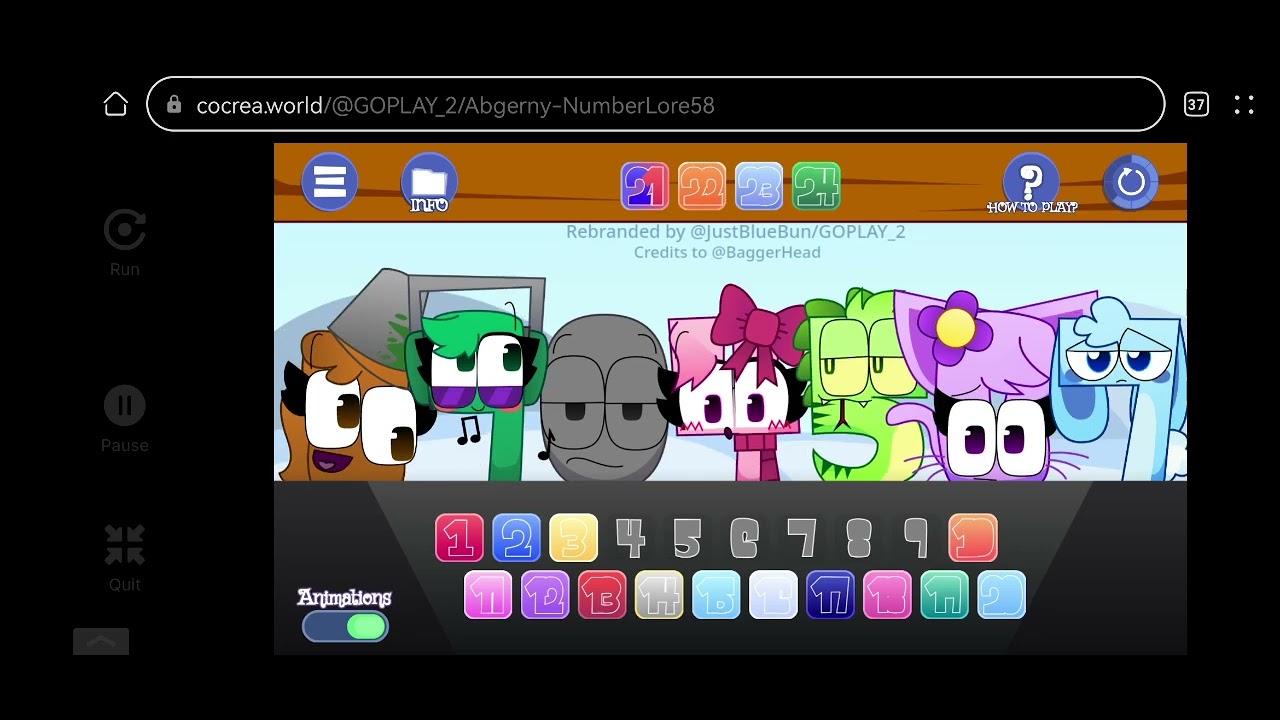The height and width of the screenshot is (720, 1280).
Task: Open the hamburger menu in the game header
Action: click(x=329, y=182)
